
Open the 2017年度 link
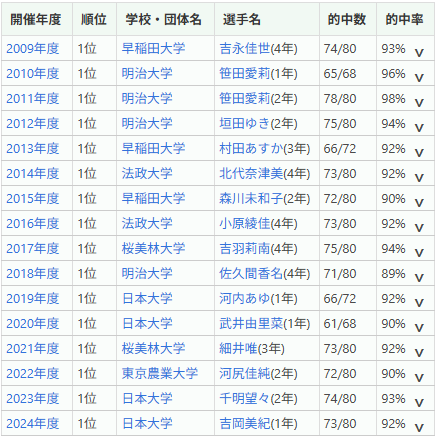point(33,249)
